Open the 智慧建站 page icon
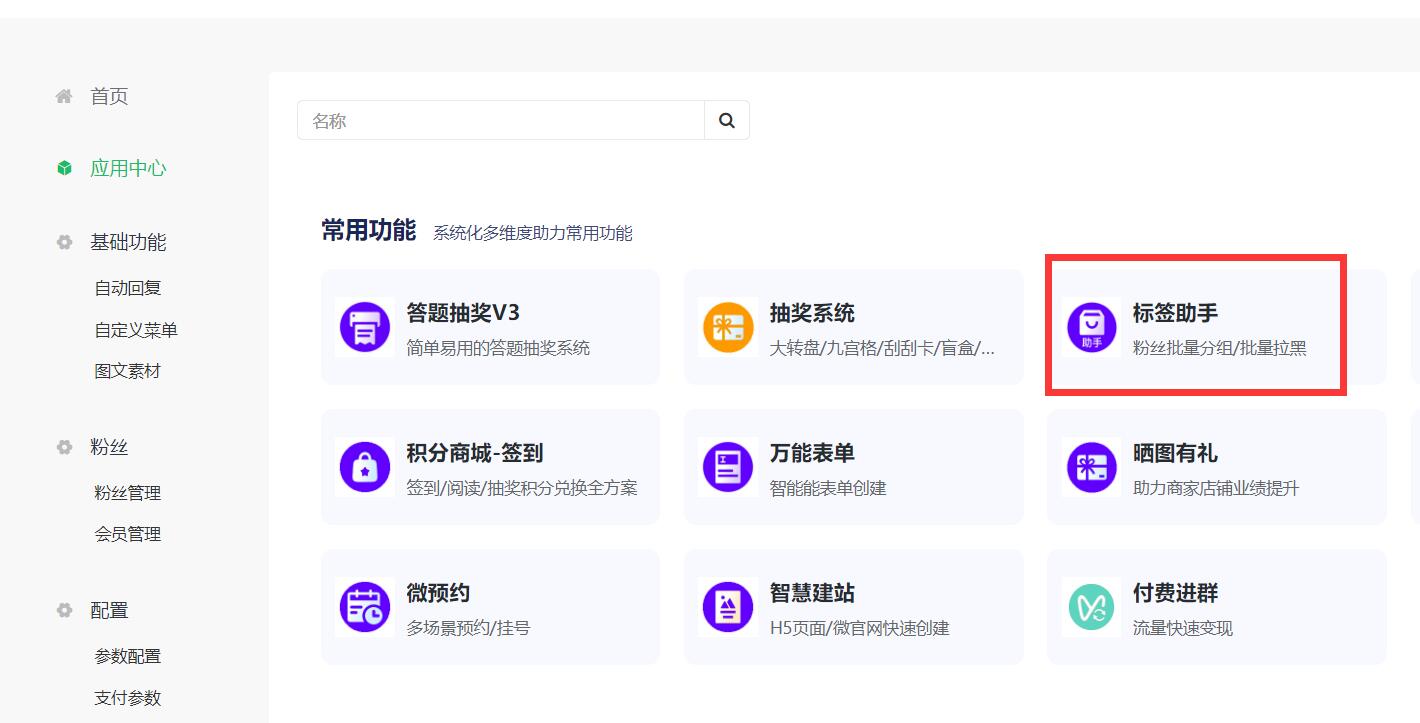This screenshot has height=723, width=1420. [x=728, y=607]
